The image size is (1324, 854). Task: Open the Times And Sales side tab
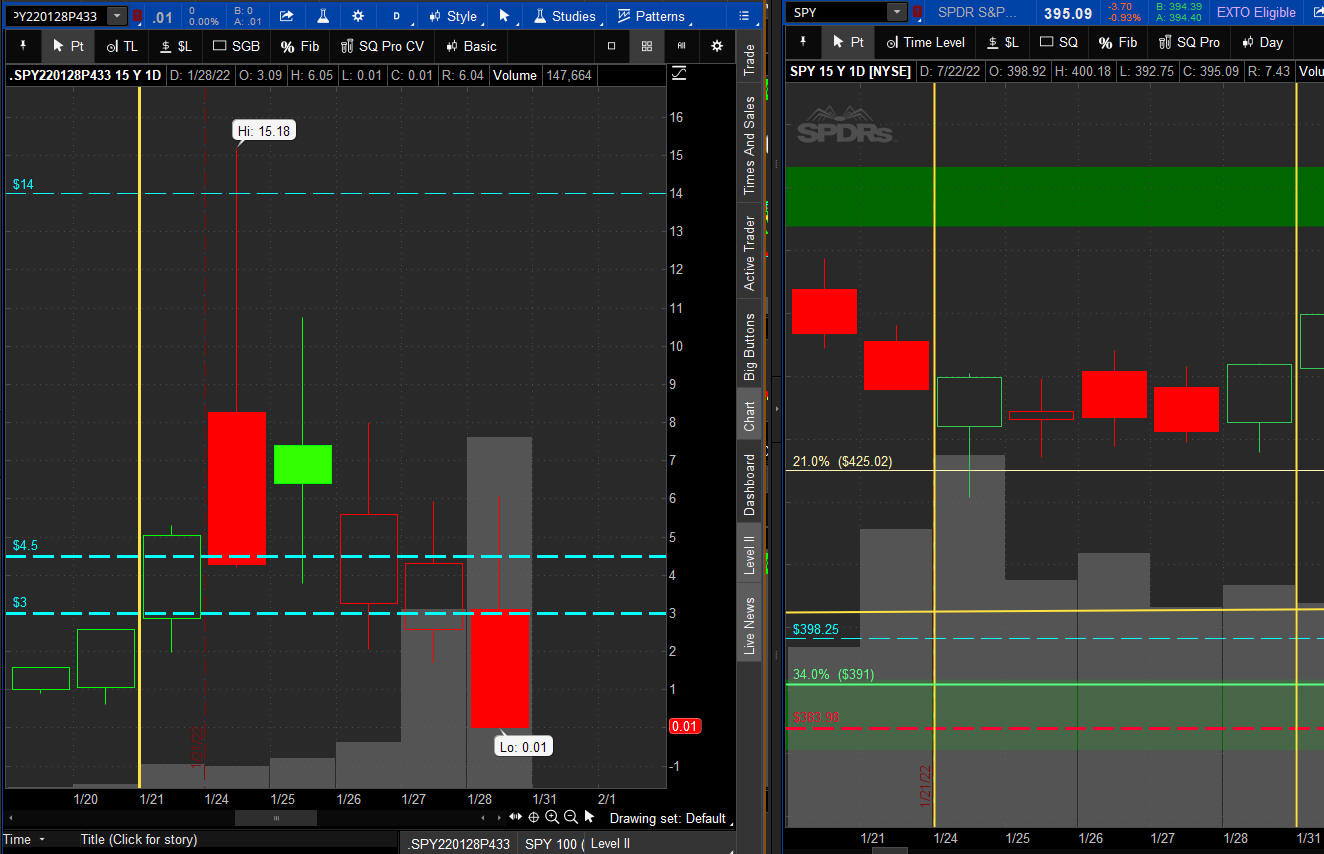[x=749, y=145]
